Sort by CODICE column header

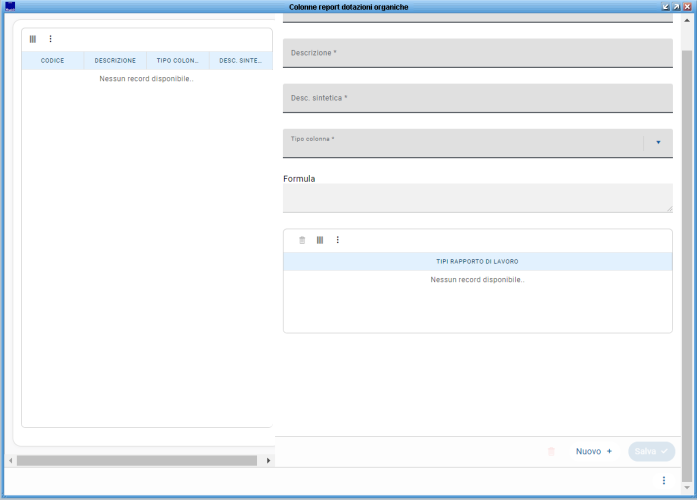(x=52, y=60)
